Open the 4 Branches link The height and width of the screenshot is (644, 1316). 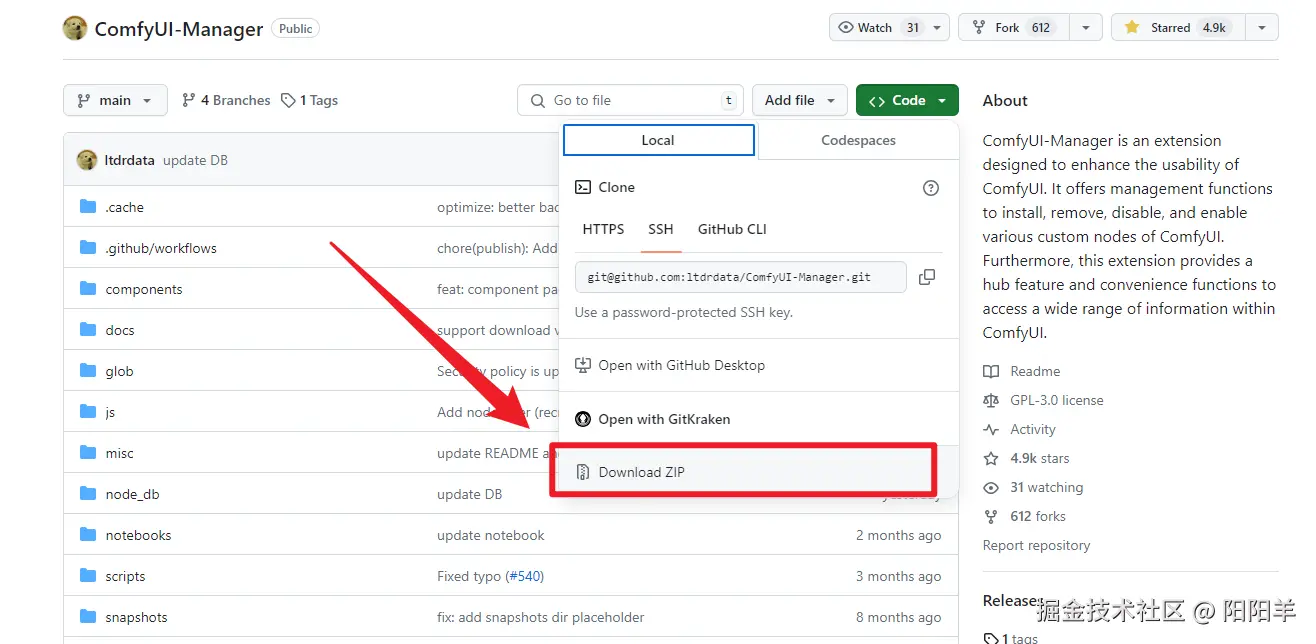(x=226, y=100)
